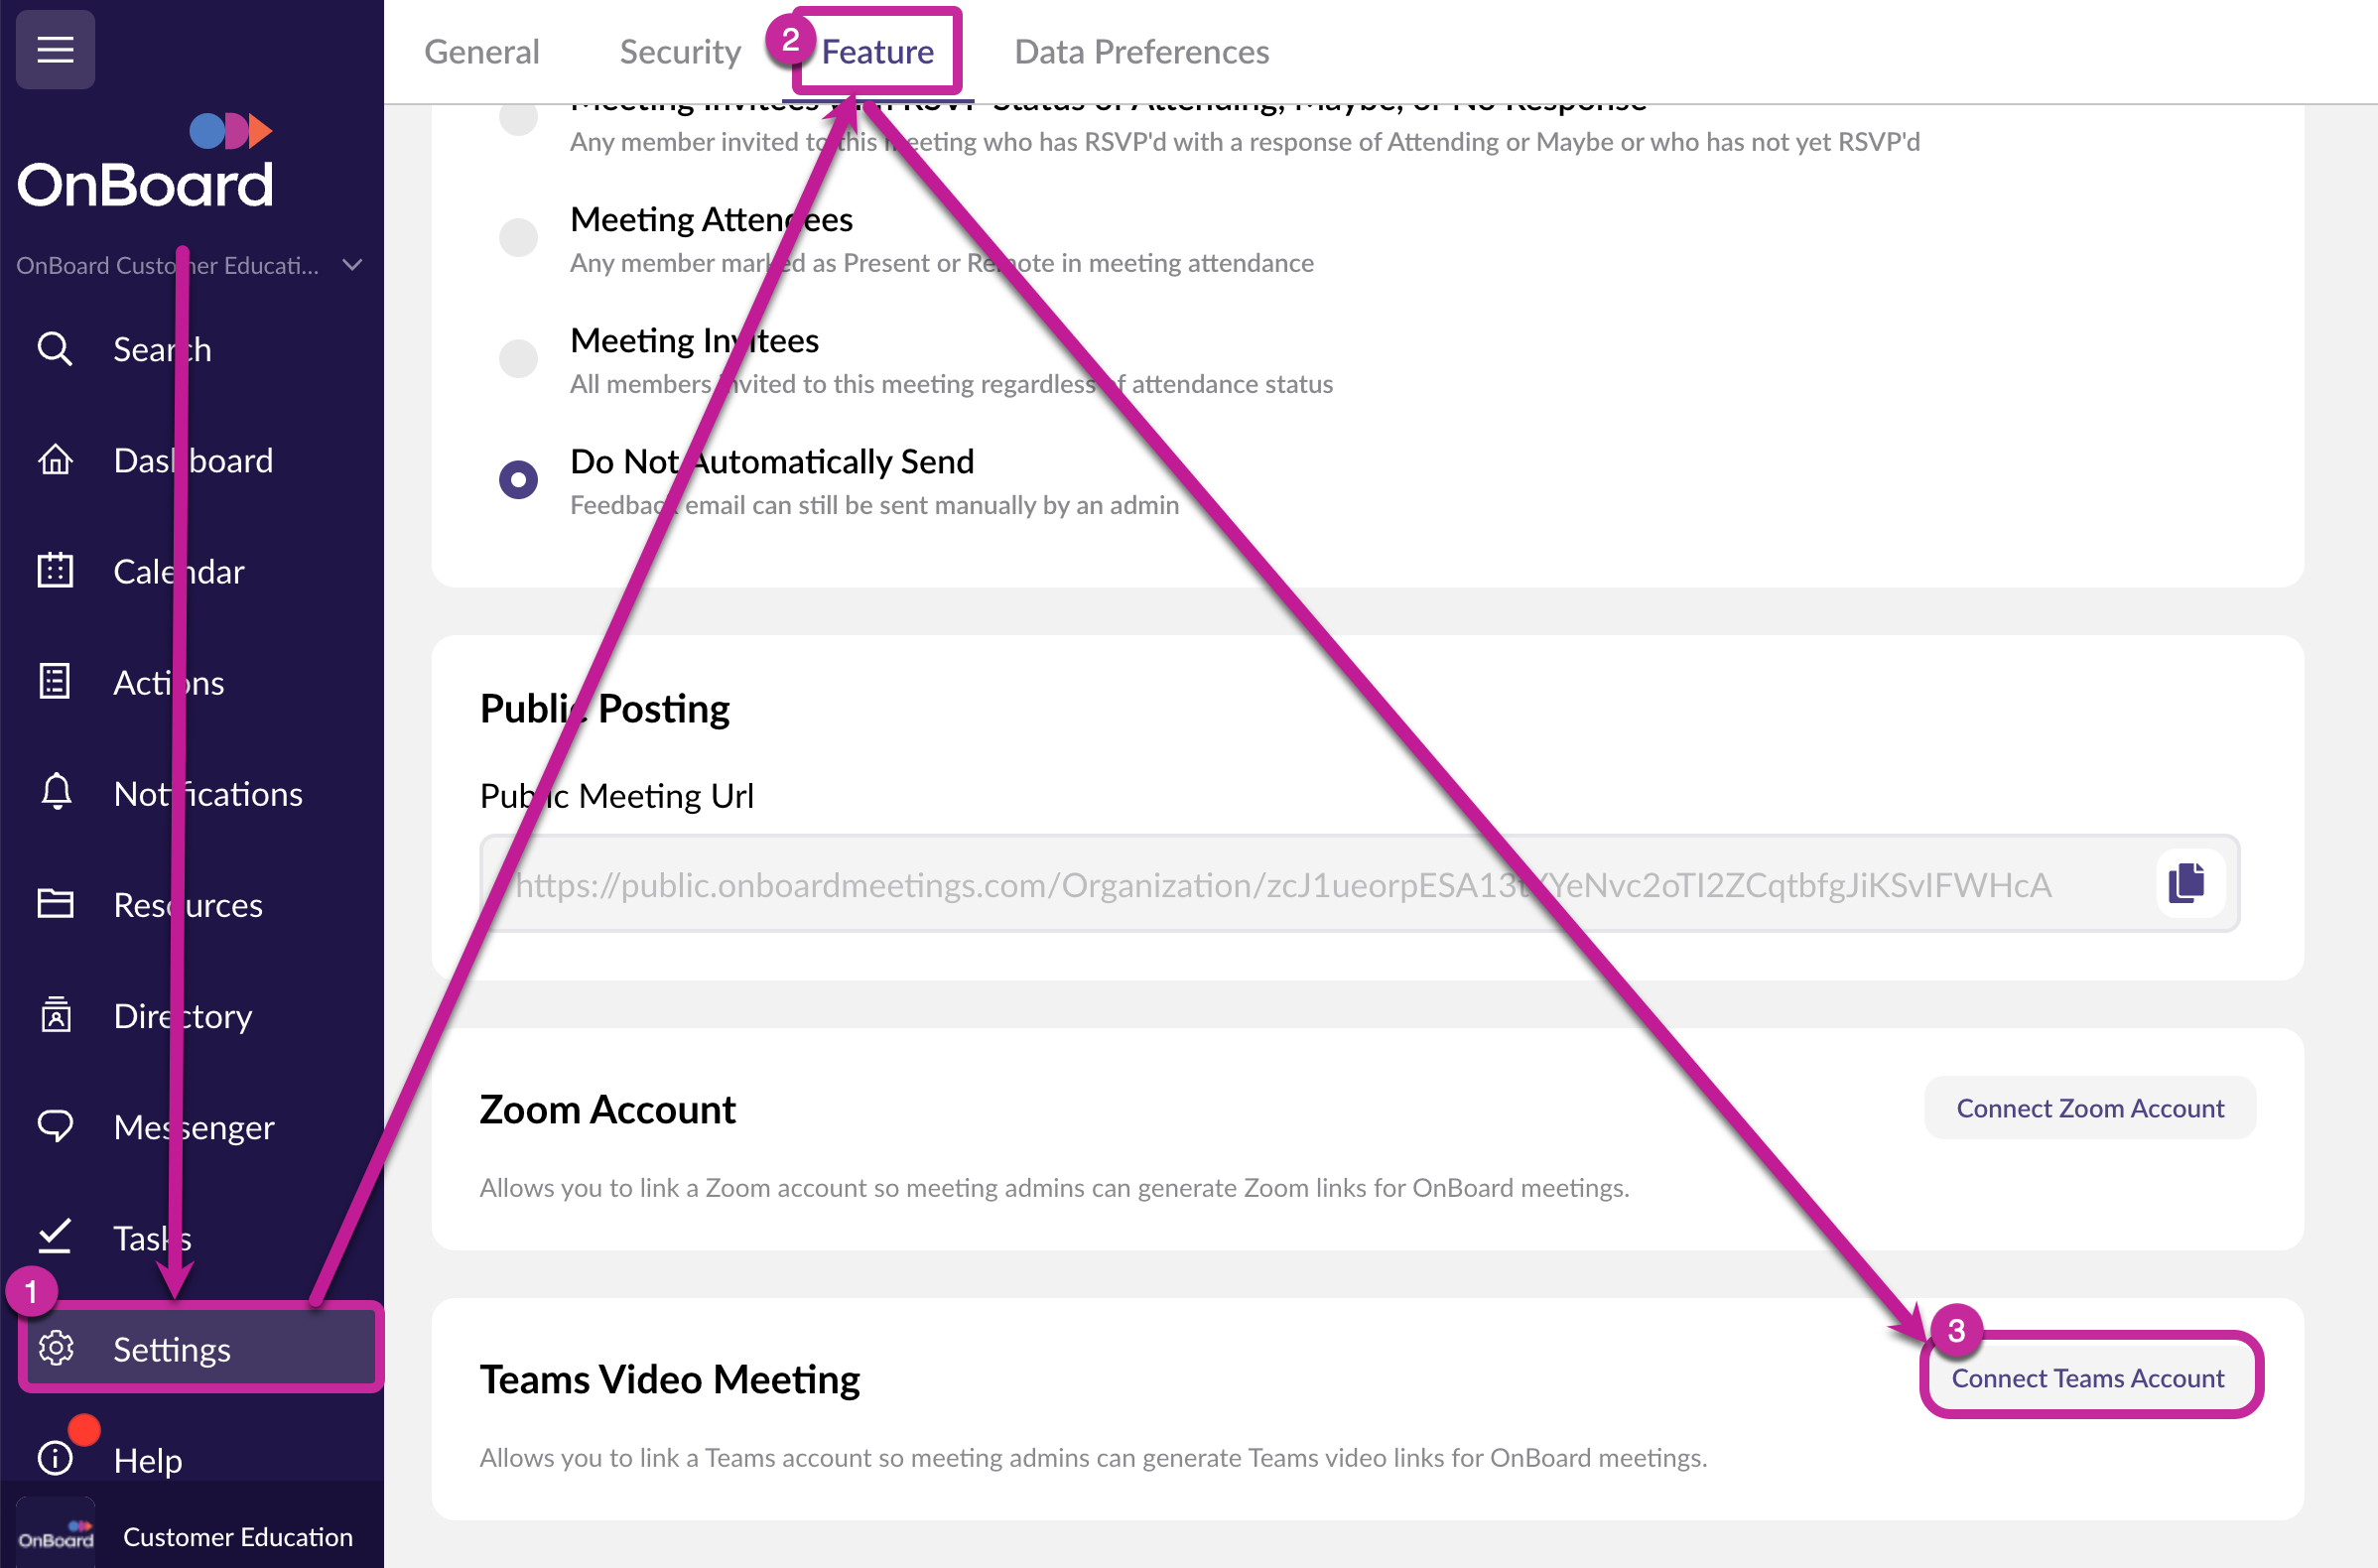Switch to the General tab
This screenshot has width=2378, height=1568.
(482, 51)
